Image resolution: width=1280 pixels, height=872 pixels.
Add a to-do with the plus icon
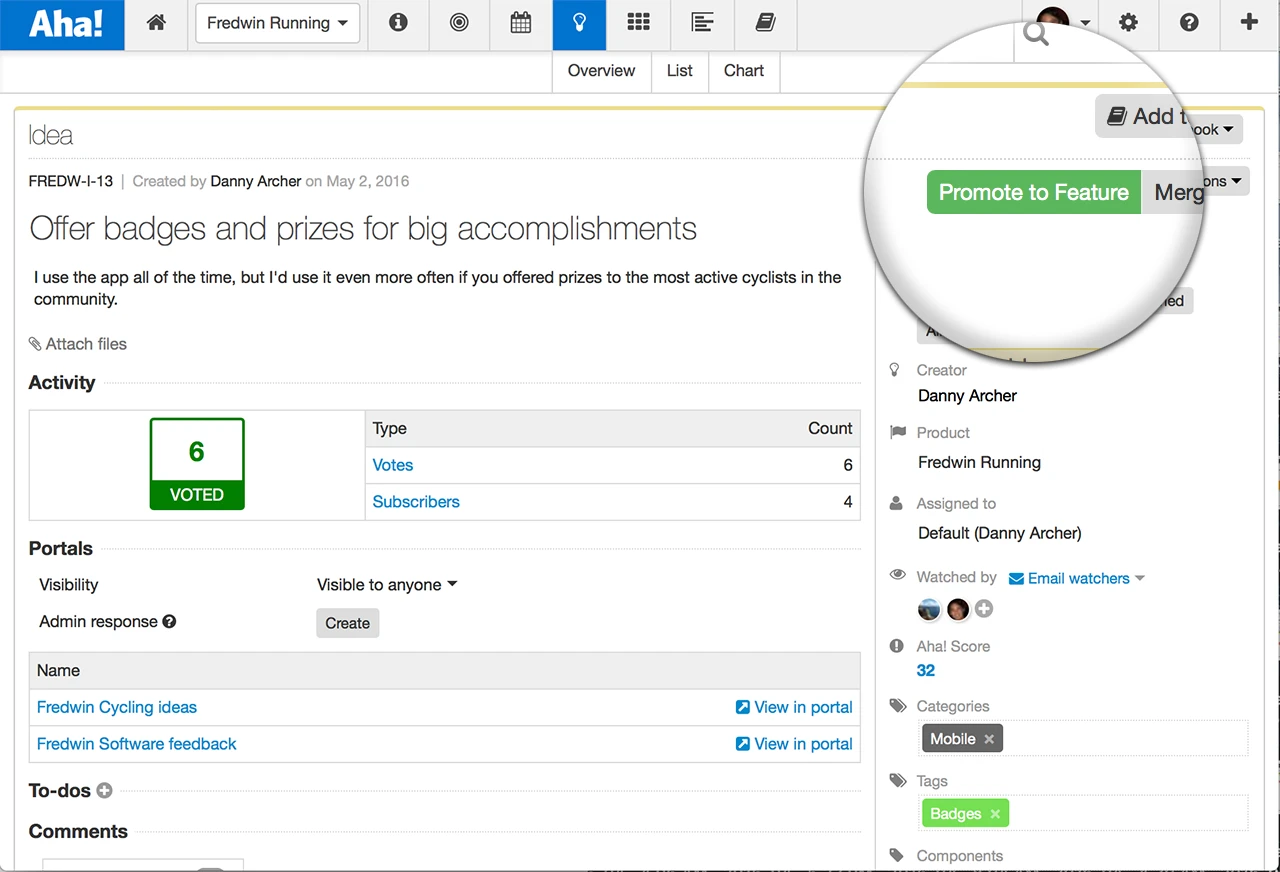pyautogui.click(x=104, y=791)
